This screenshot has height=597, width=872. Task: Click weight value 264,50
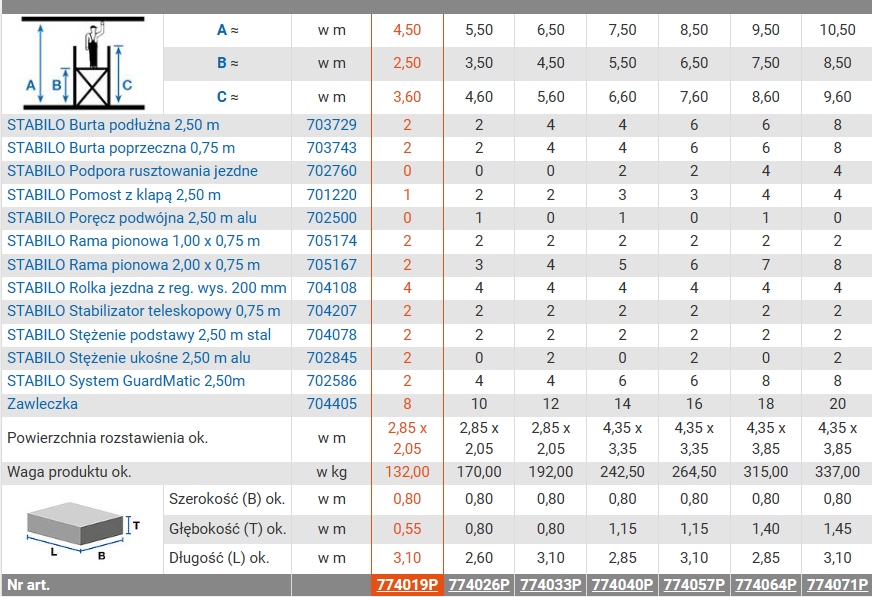tap(694, 472)
